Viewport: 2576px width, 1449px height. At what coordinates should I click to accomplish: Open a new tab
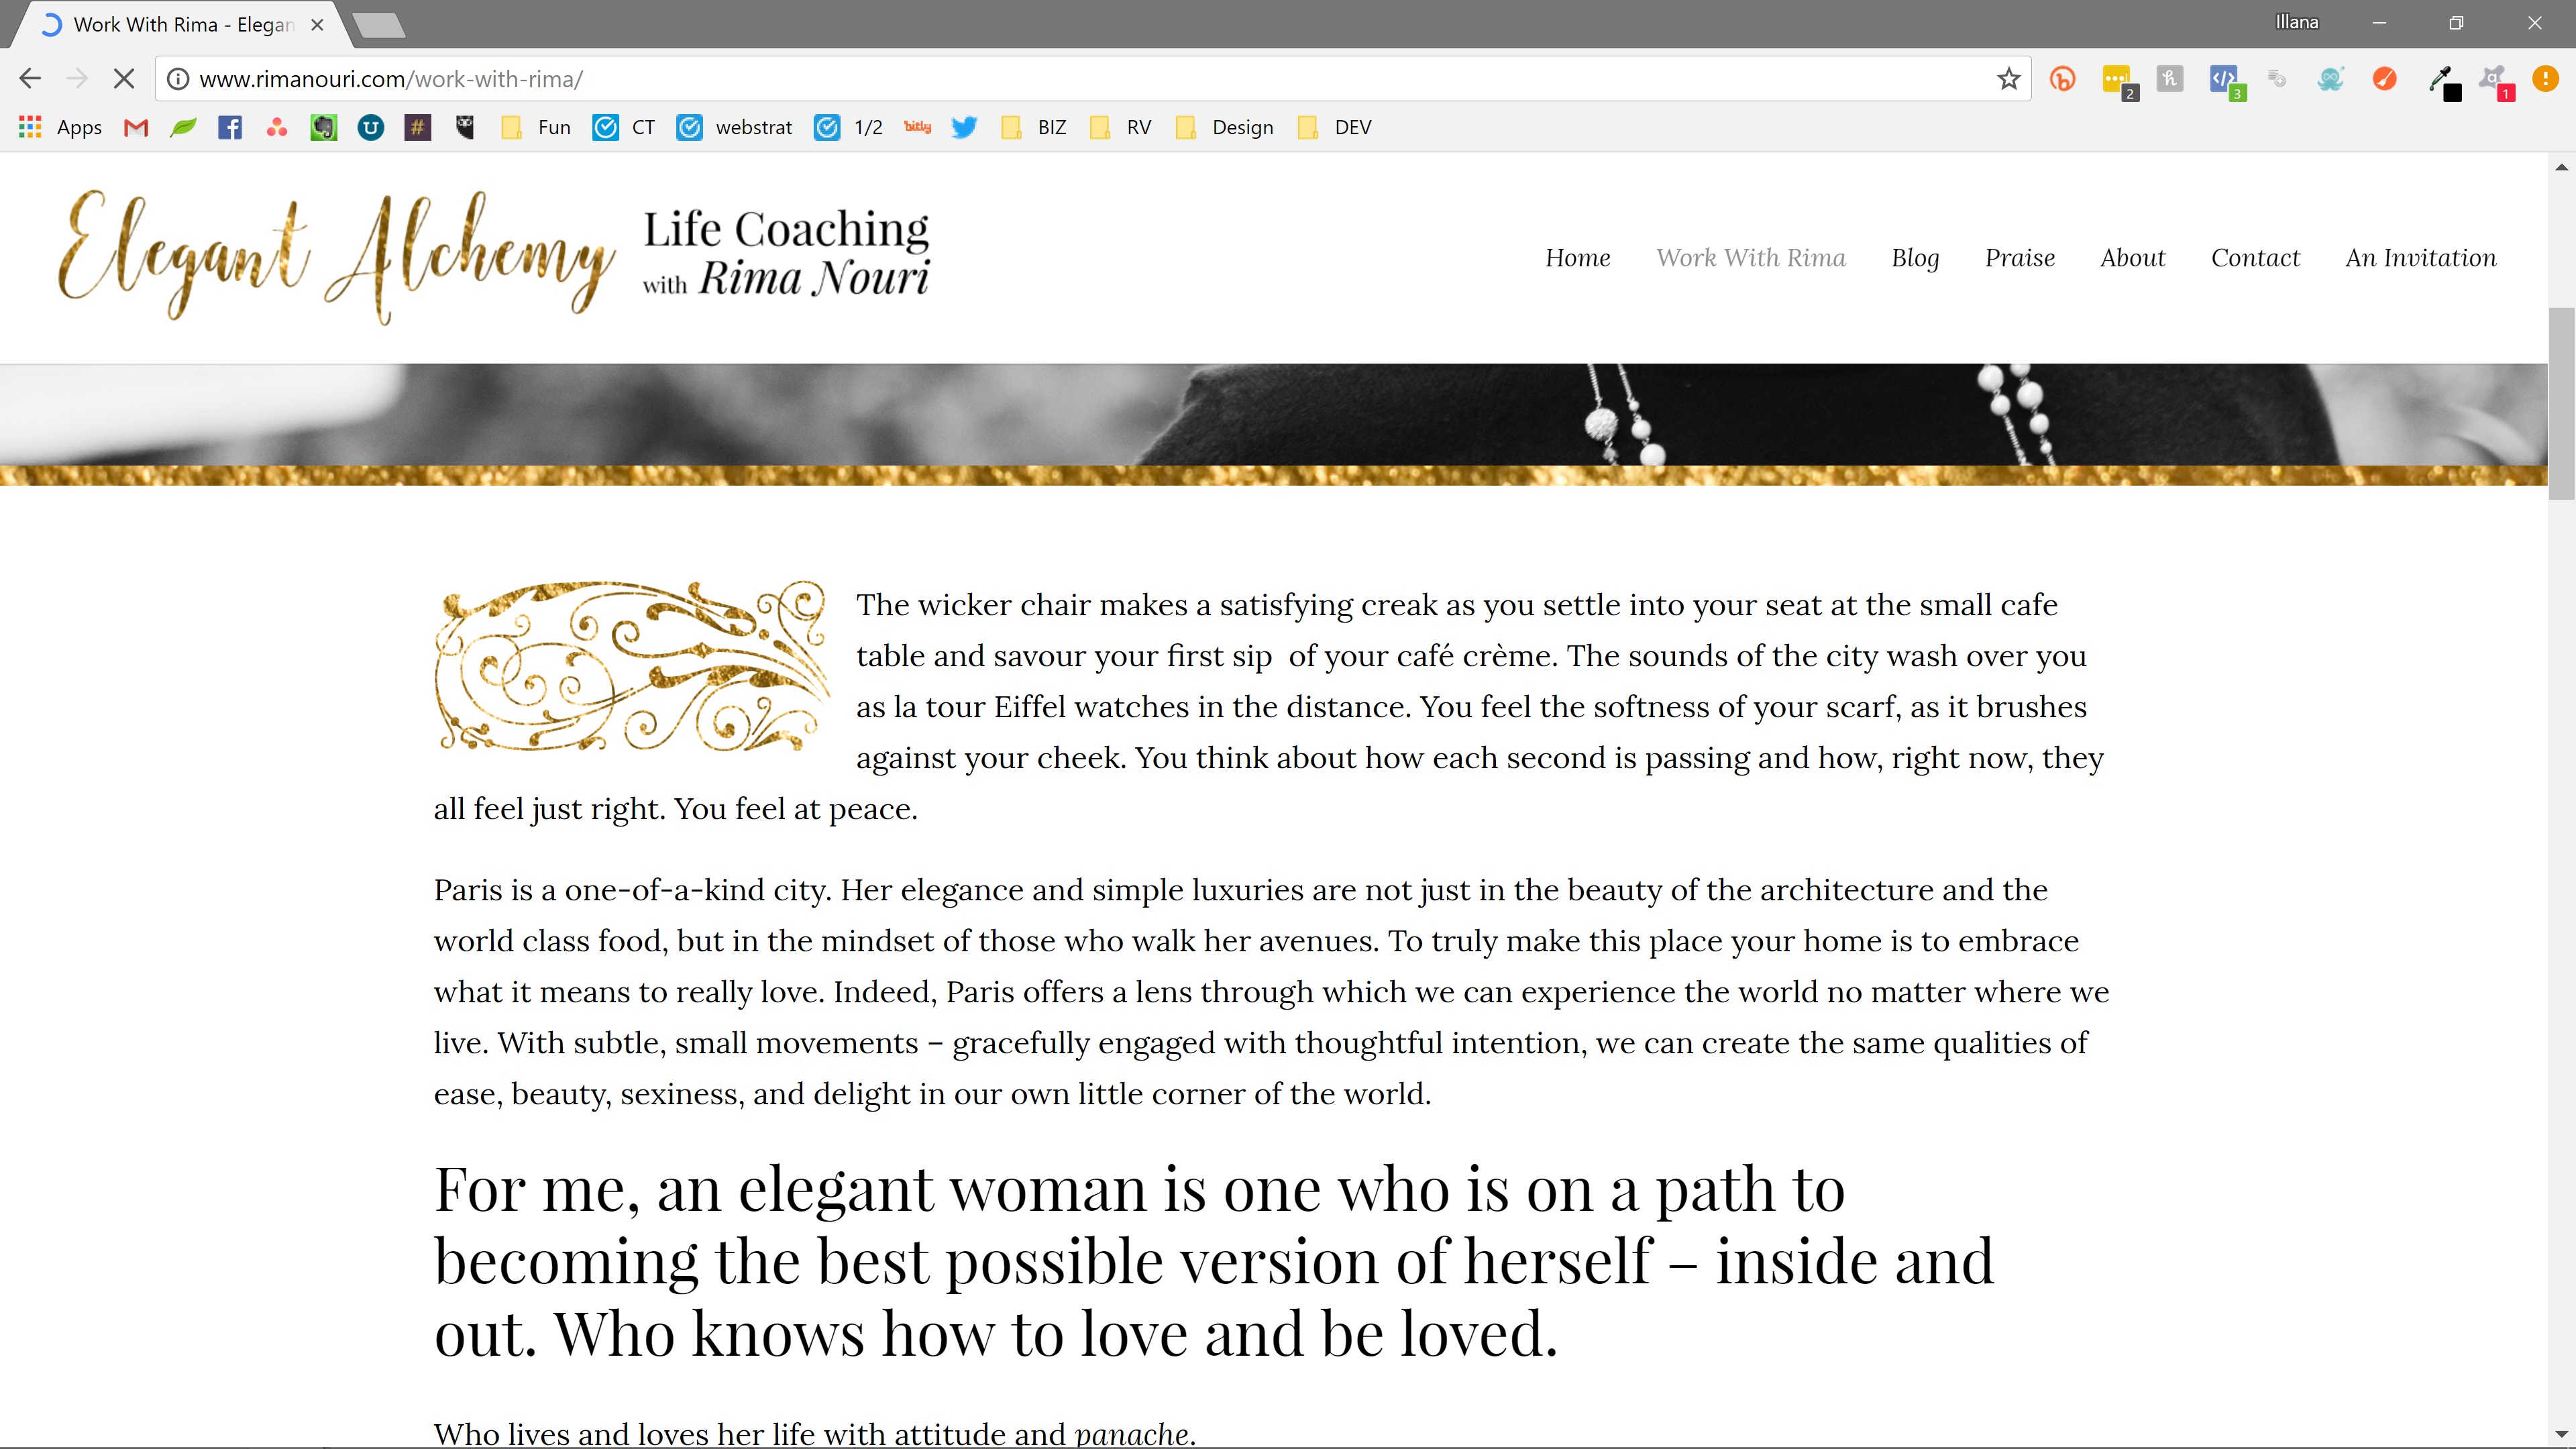pyautogui.click(x=380, y=25)
